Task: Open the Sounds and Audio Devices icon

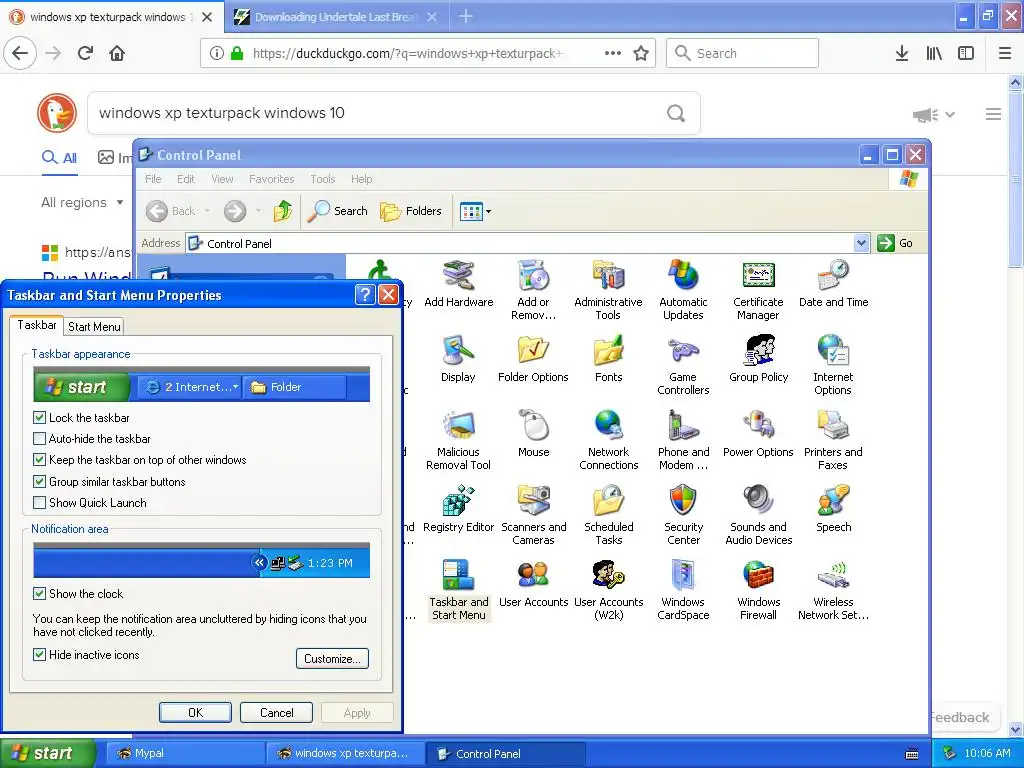Action: click(758, 515)
